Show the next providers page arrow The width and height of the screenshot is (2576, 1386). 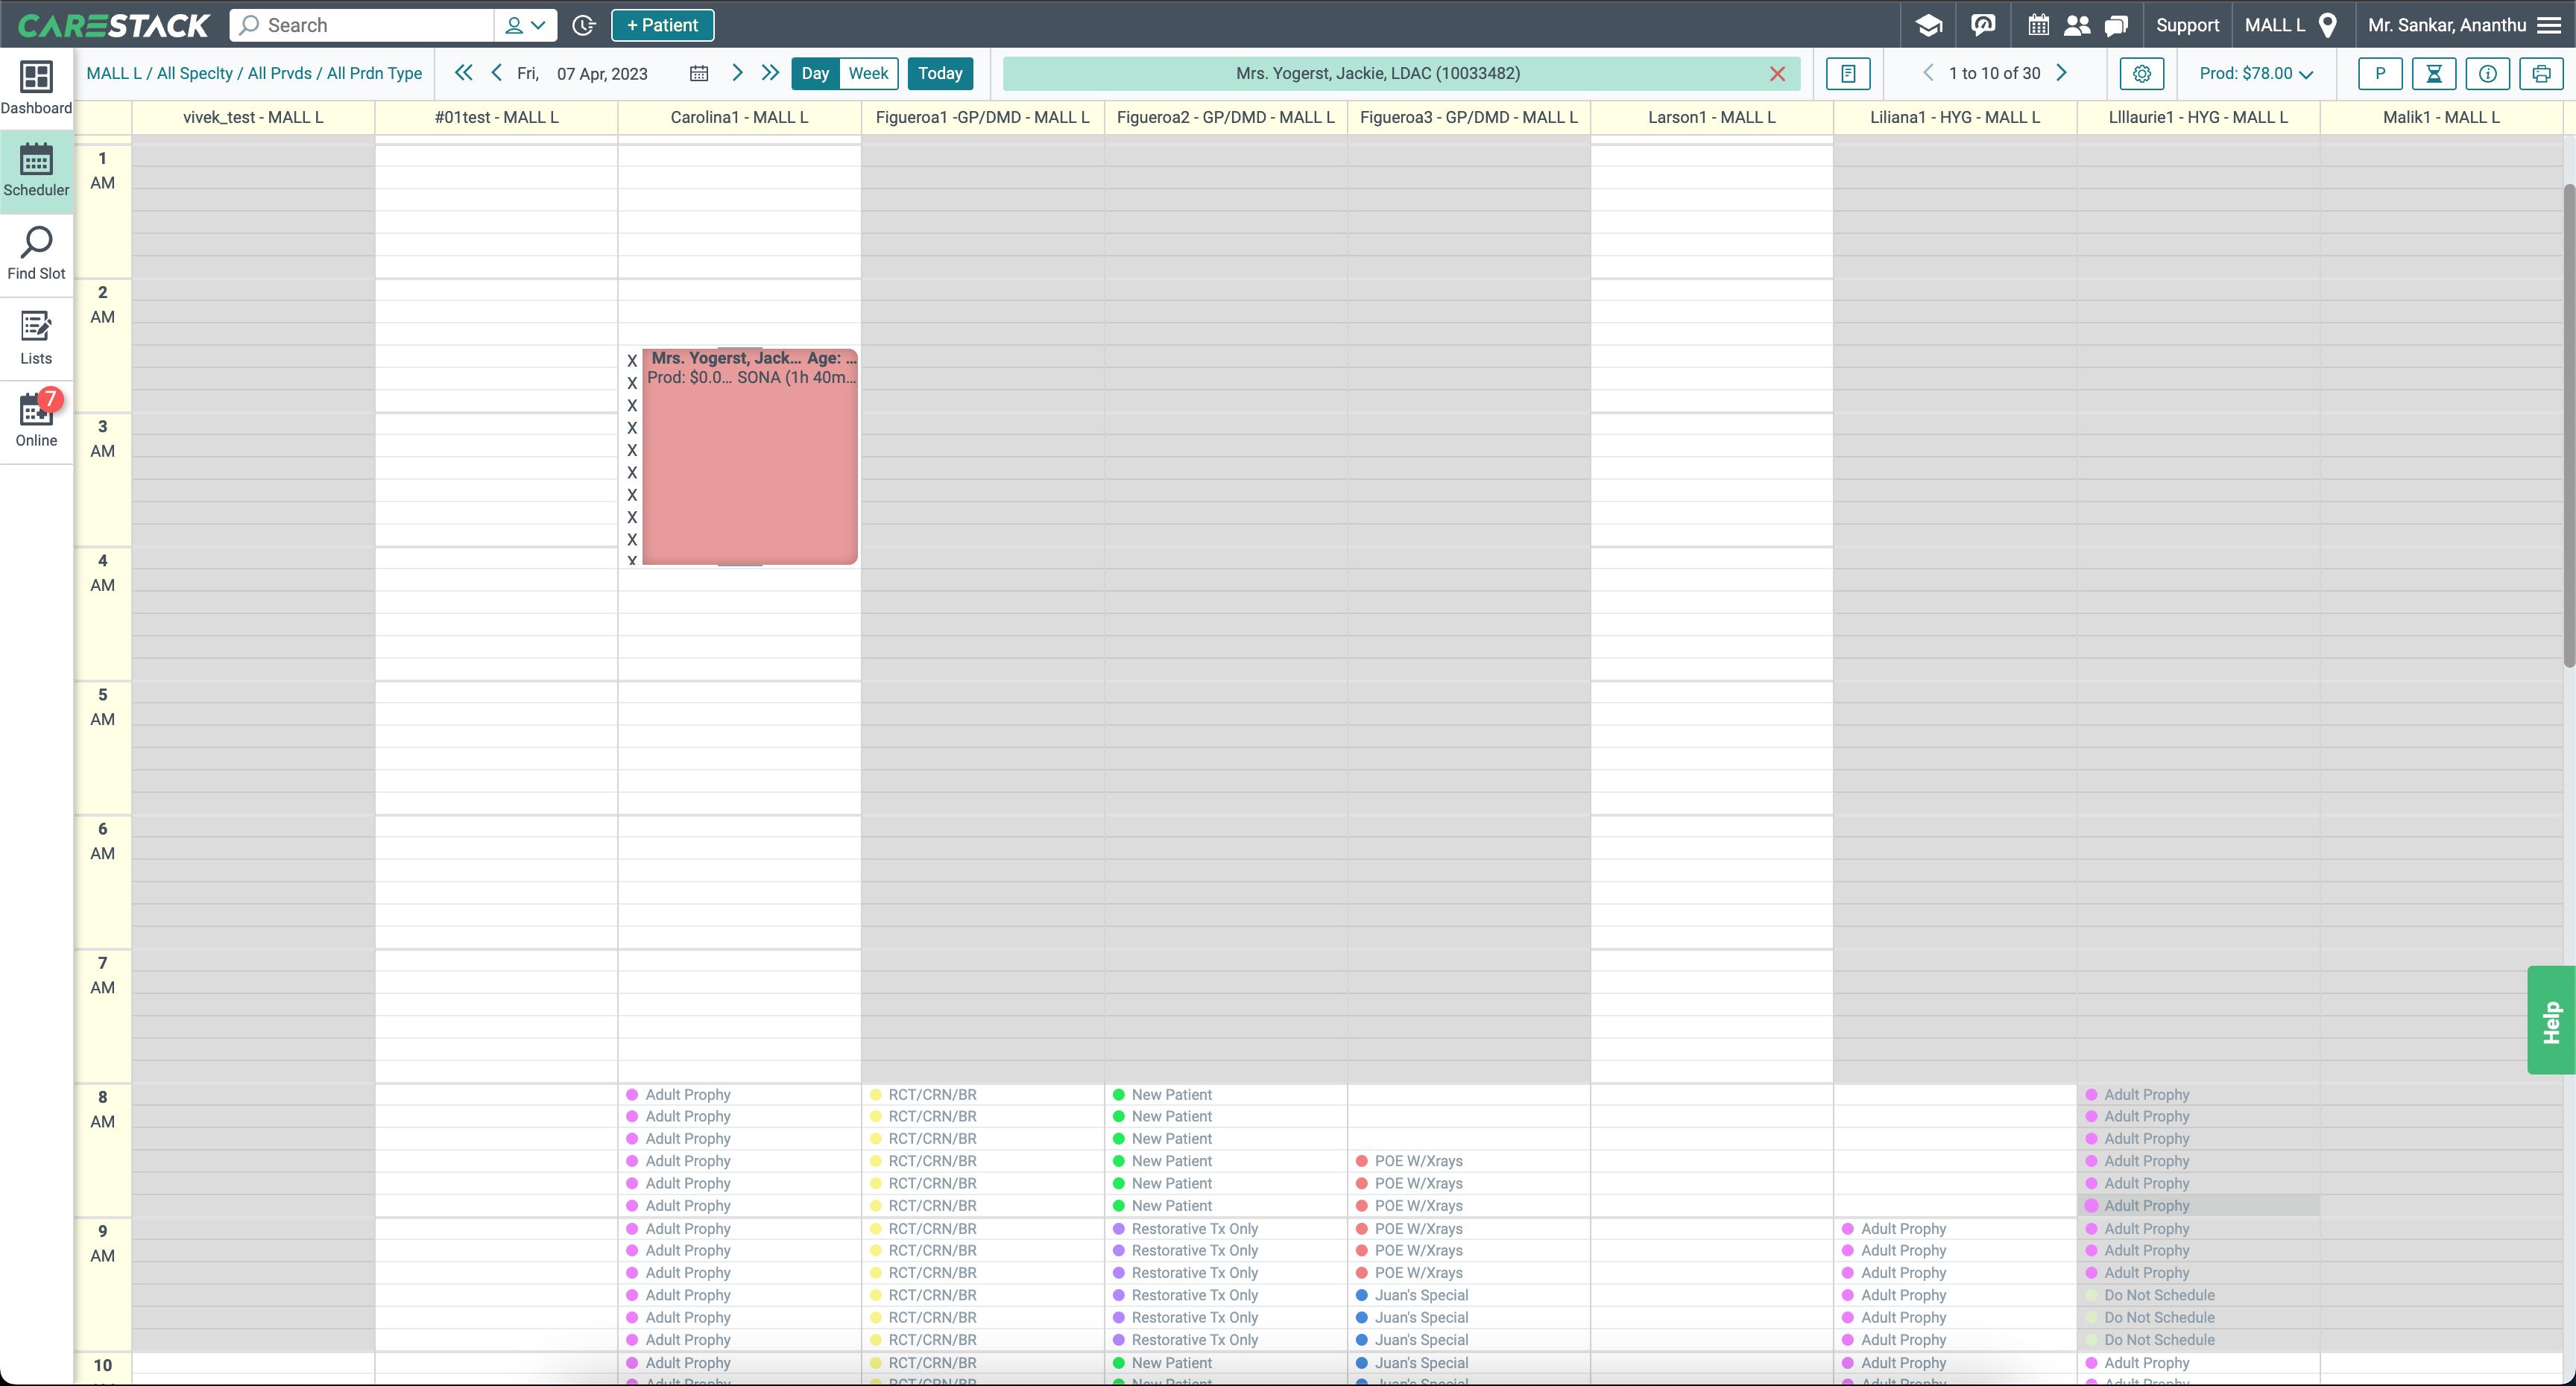[2061, 73]
